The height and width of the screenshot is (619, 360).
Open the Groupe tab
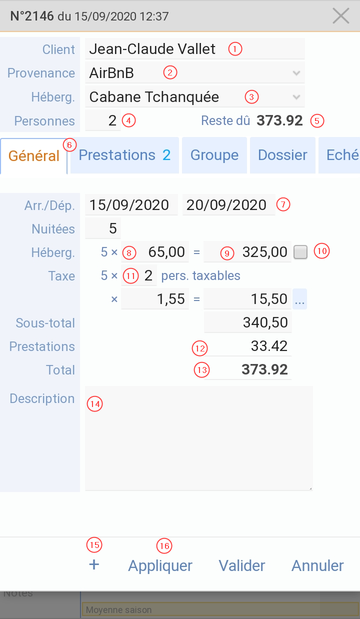(x=214, y=155)
